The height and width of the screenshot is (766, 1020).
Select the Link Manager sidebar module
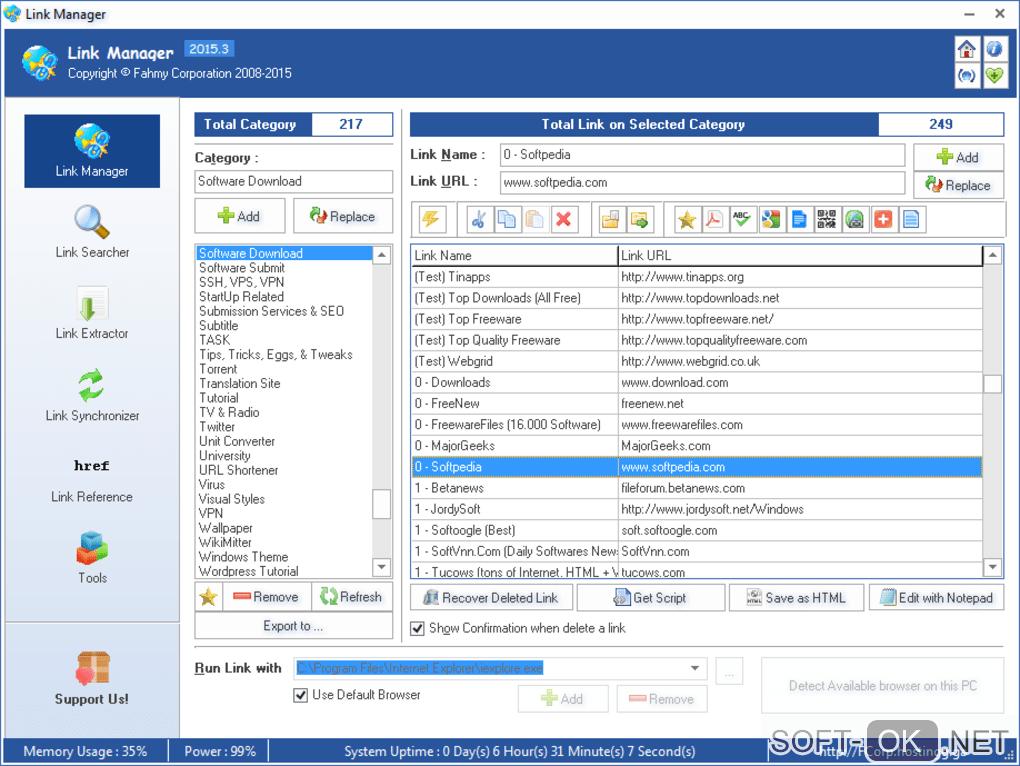coord(92,151)
